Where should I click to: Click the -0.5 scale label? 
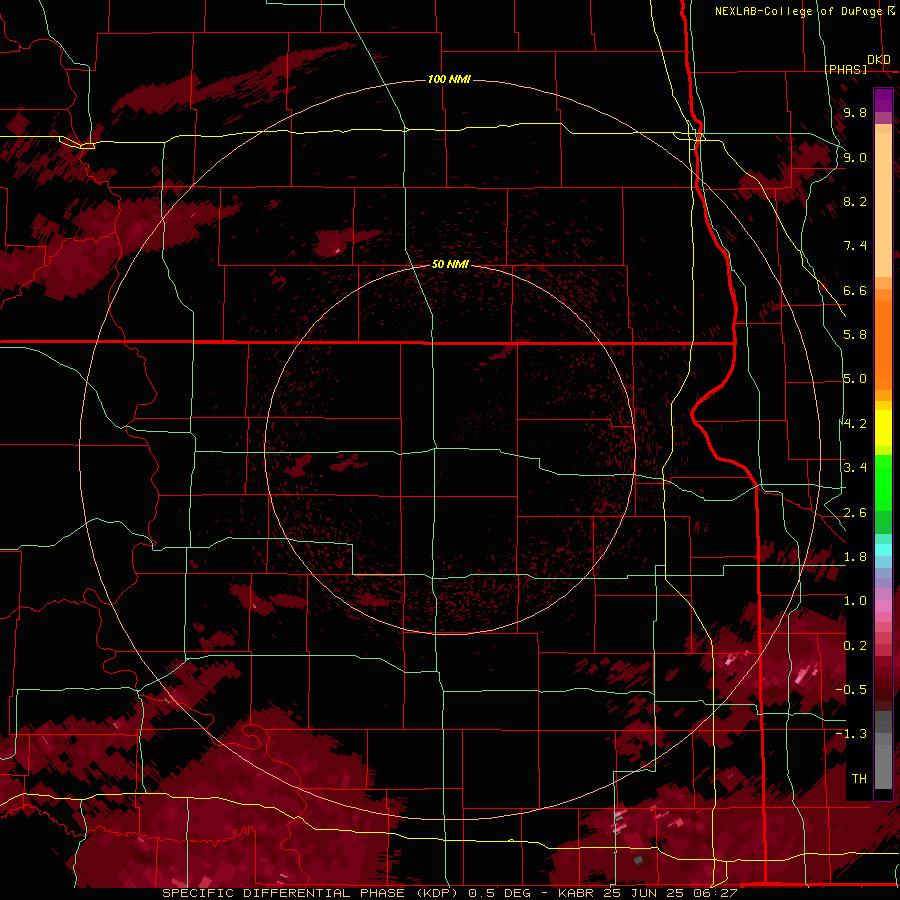coord(851,690)
